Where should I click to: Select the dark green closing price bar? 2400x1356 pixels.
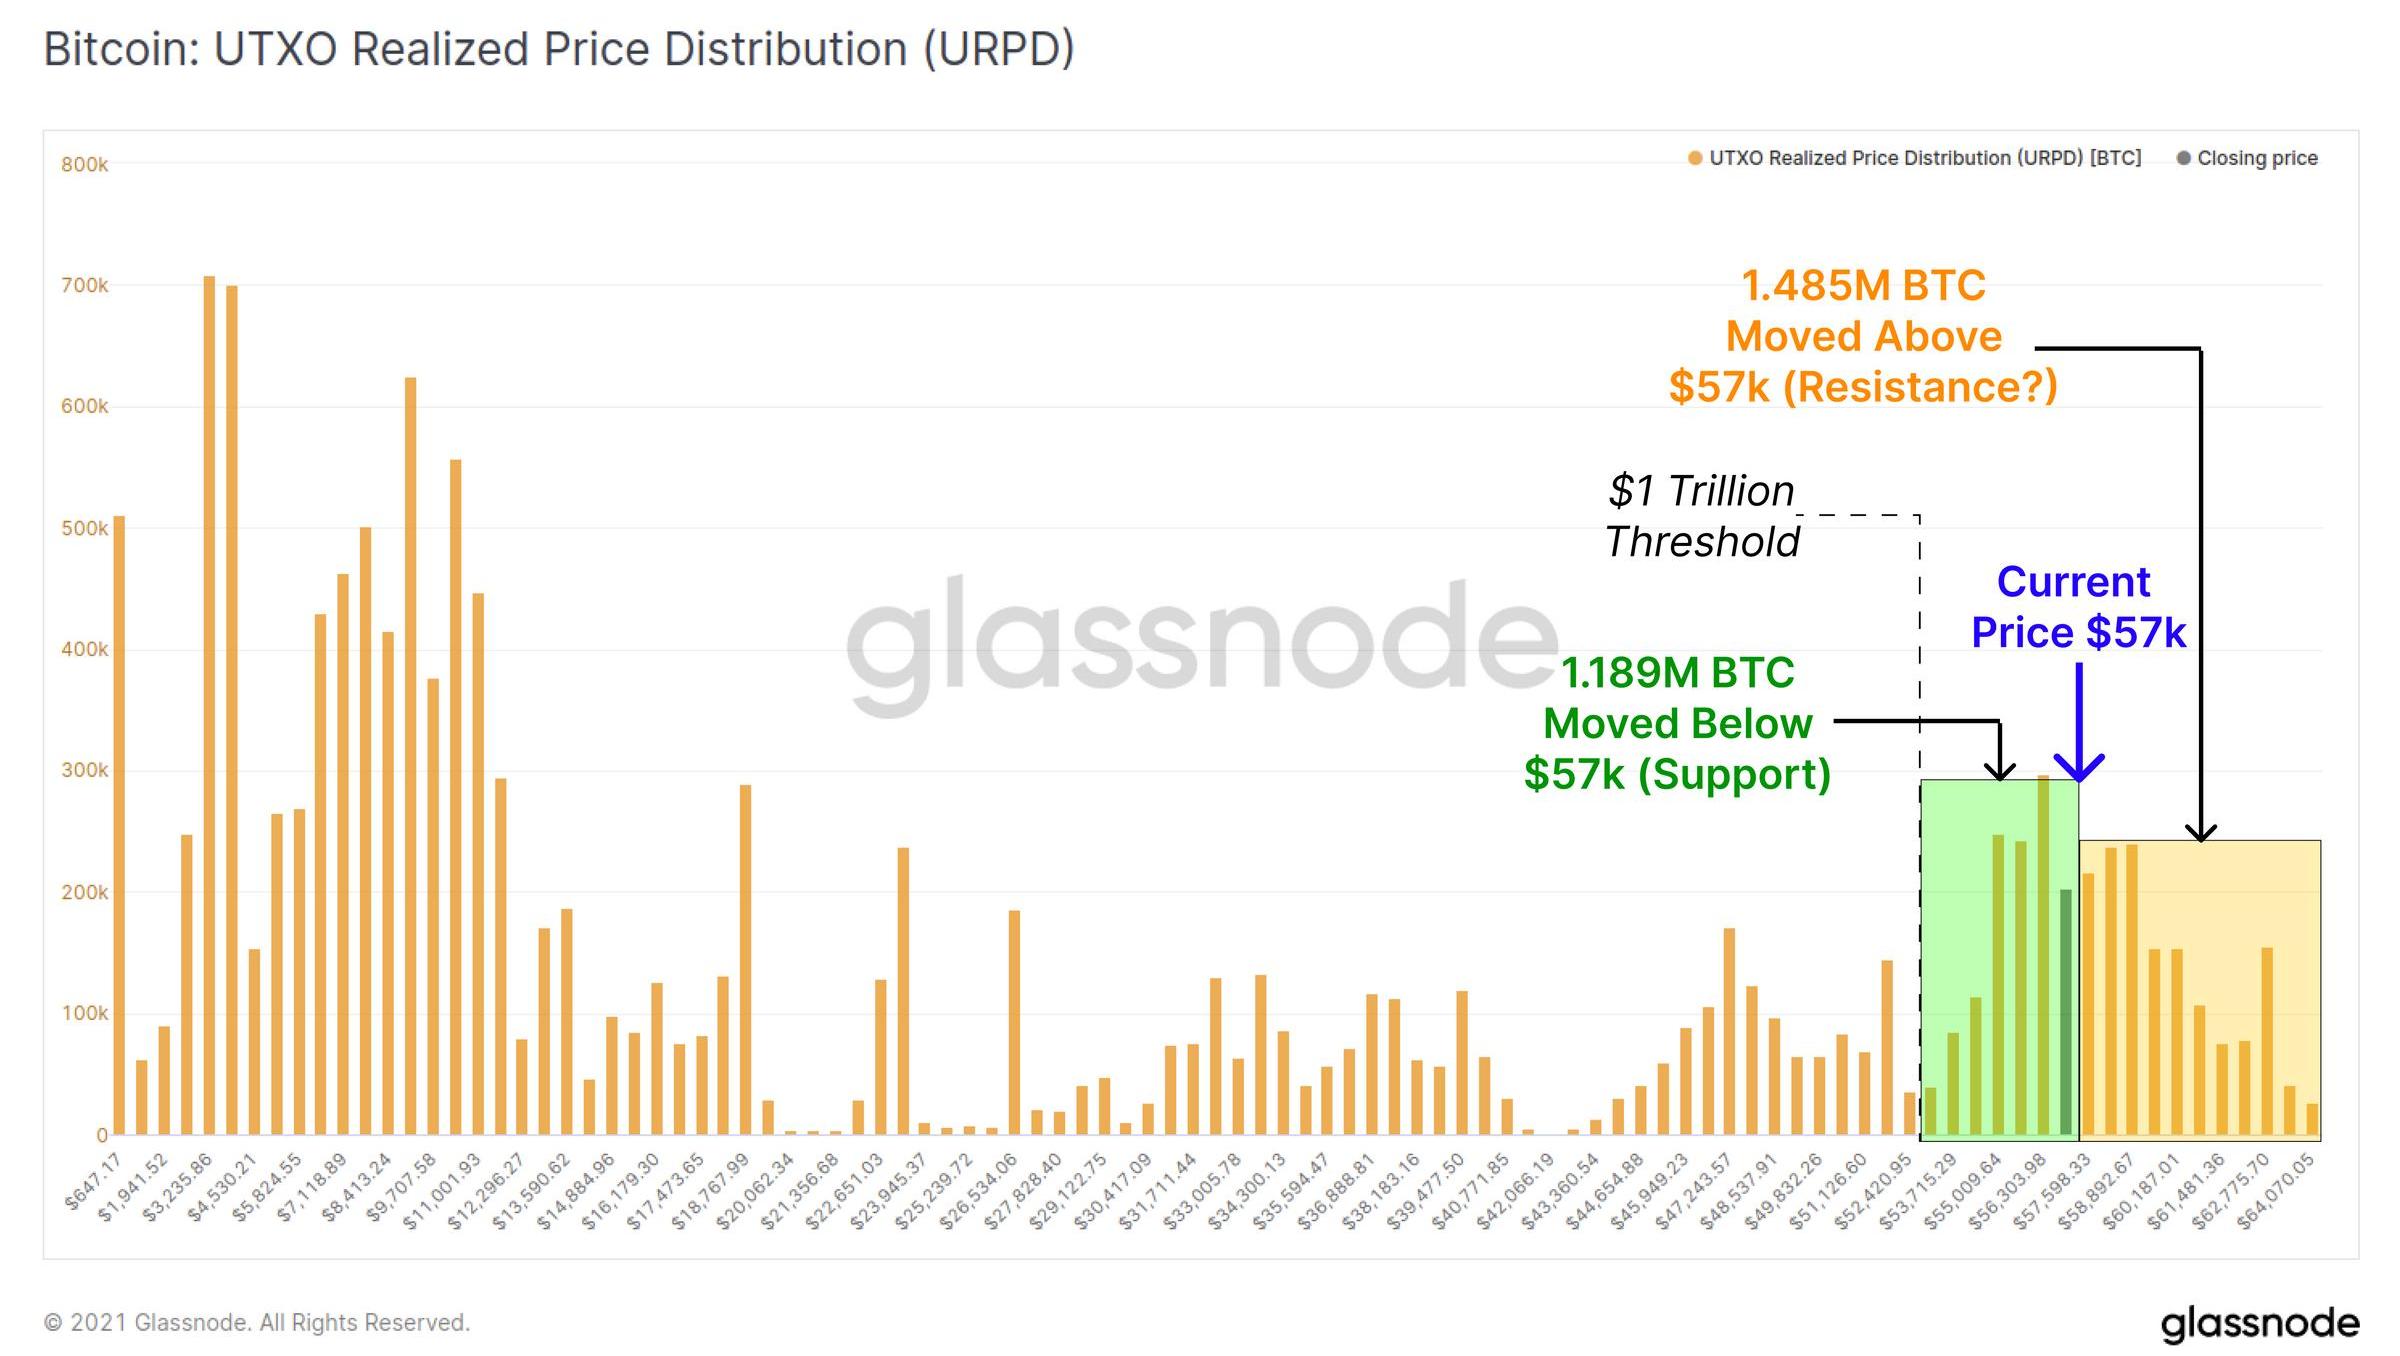pyautogui.click(x=2066, y=1010)
